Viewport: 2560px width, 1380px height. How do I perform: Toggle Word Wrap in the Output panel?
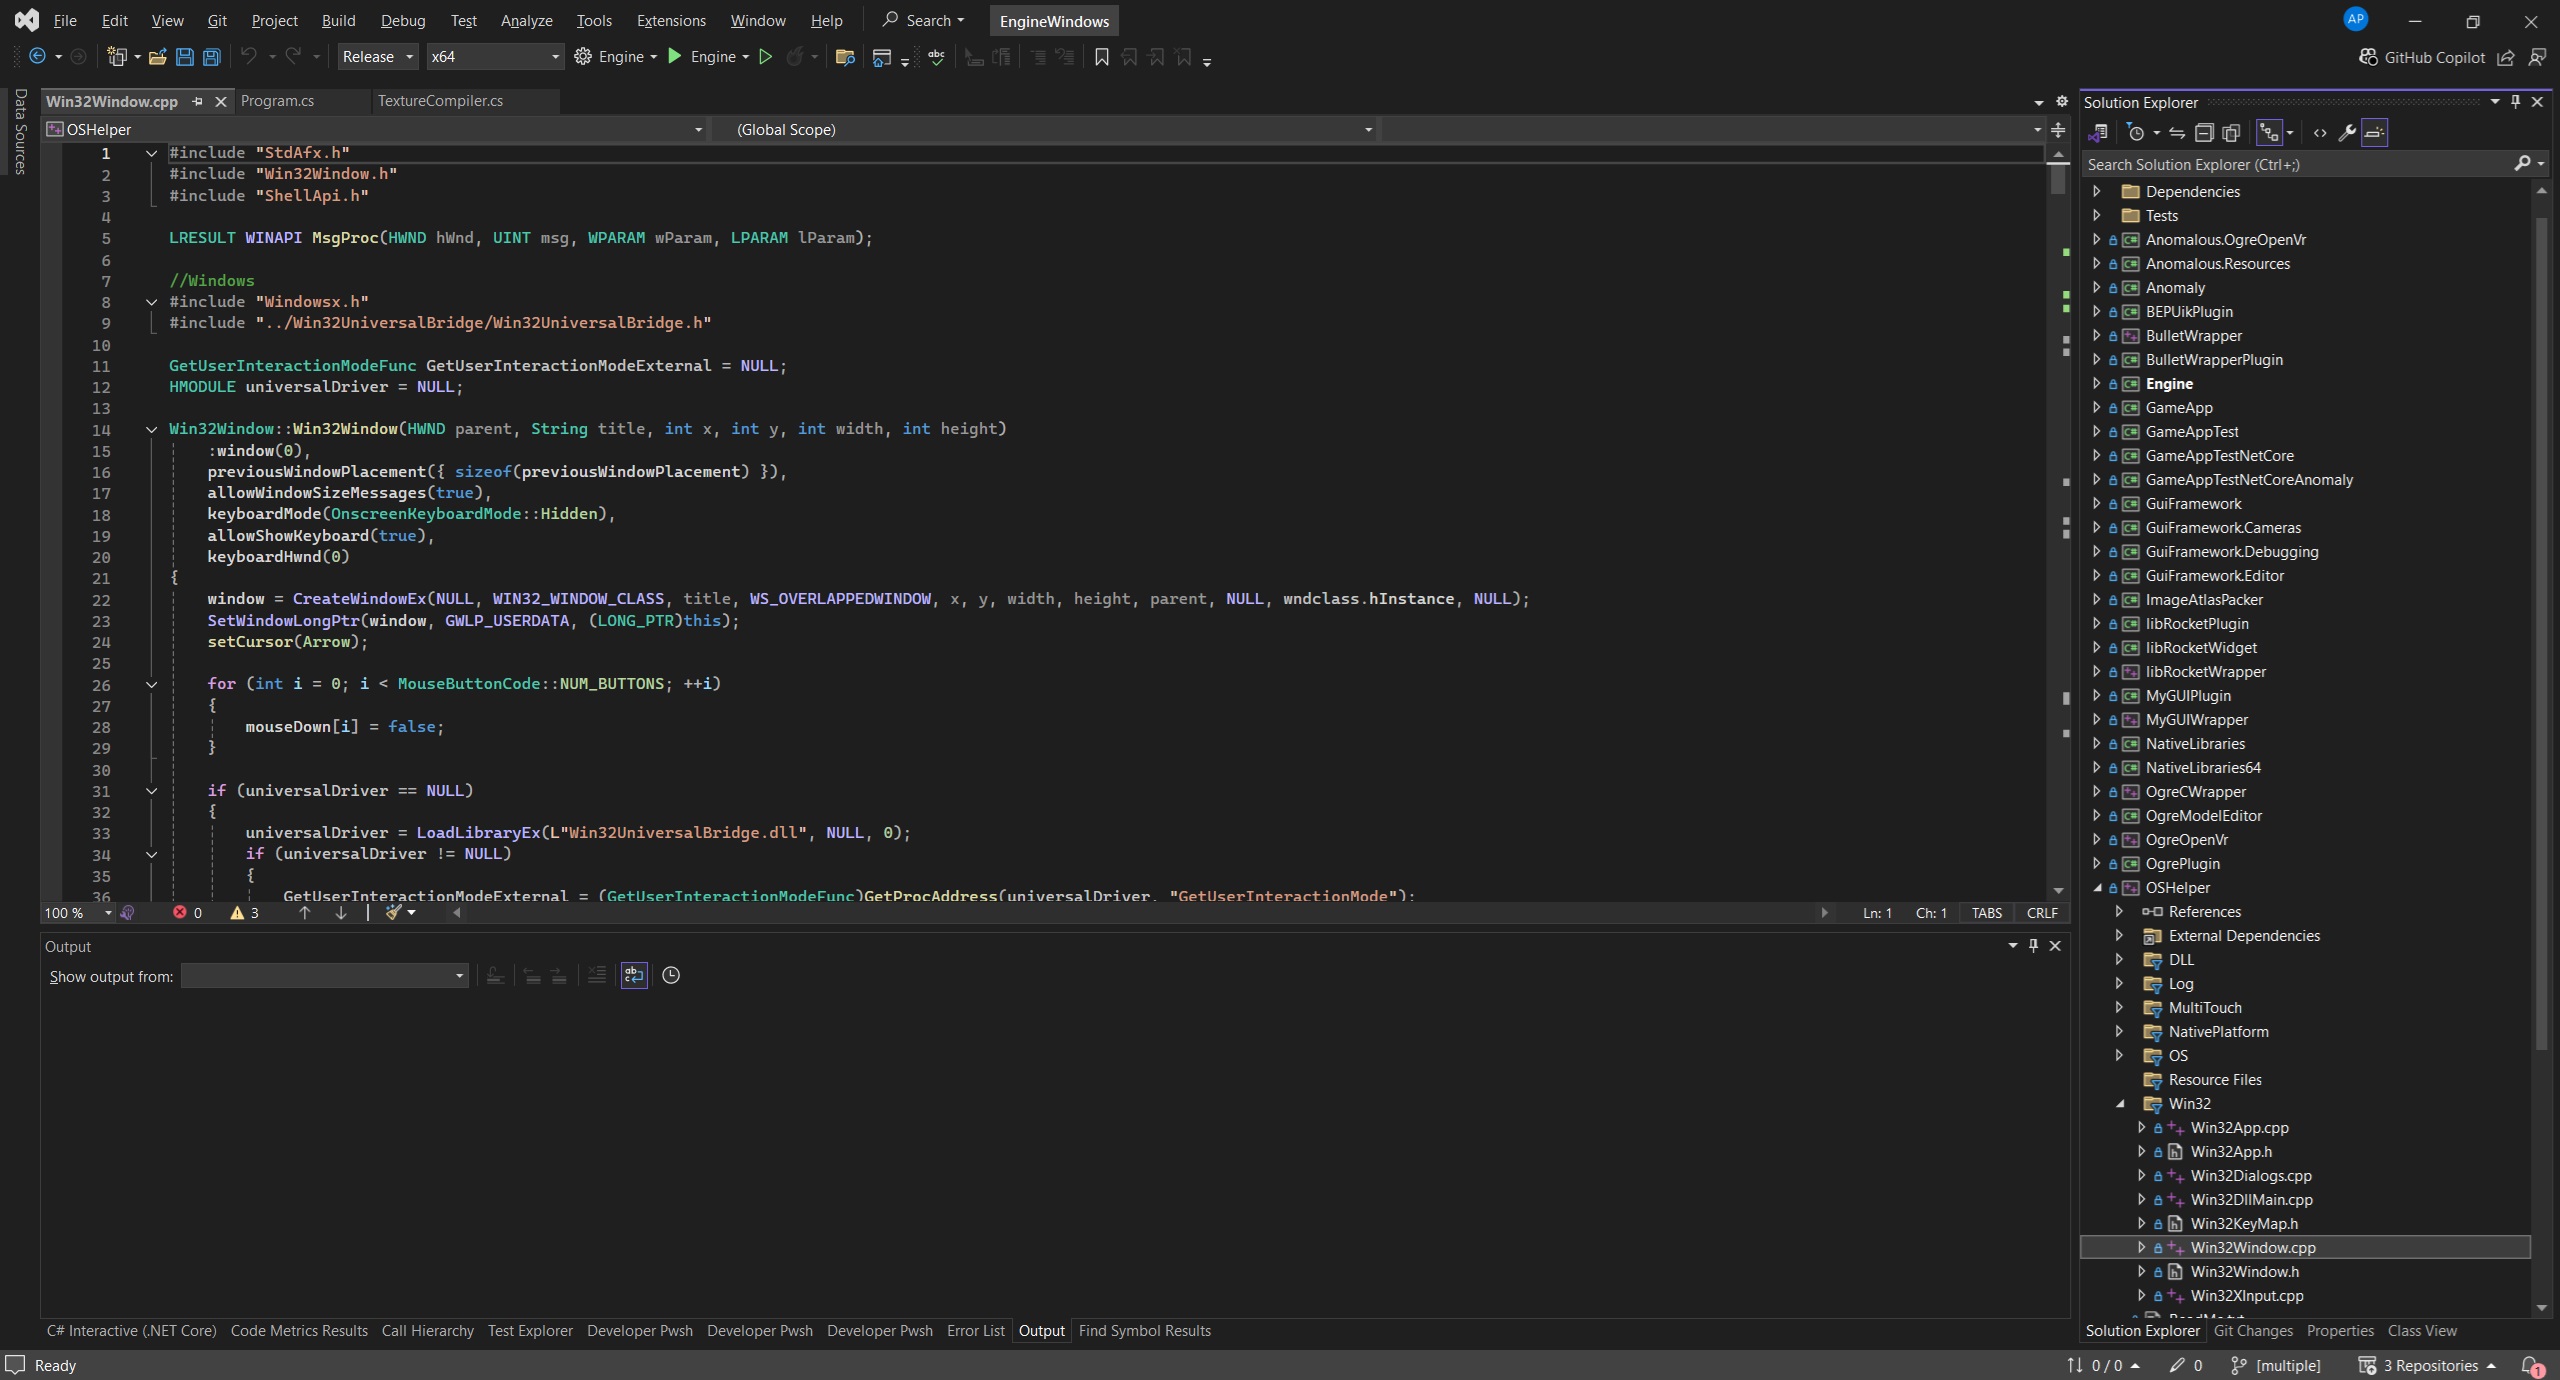click(634, 975)
